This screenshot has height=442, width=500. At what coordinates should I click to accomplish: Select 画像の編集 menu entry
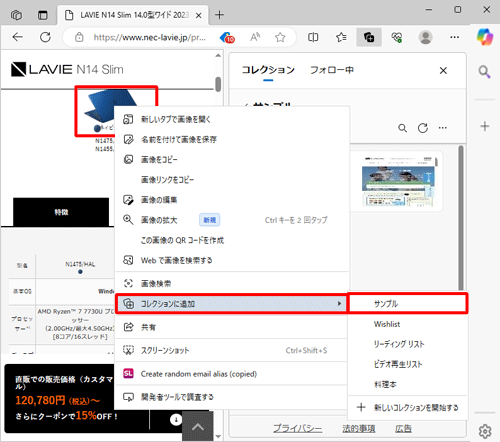pos(232,200)
